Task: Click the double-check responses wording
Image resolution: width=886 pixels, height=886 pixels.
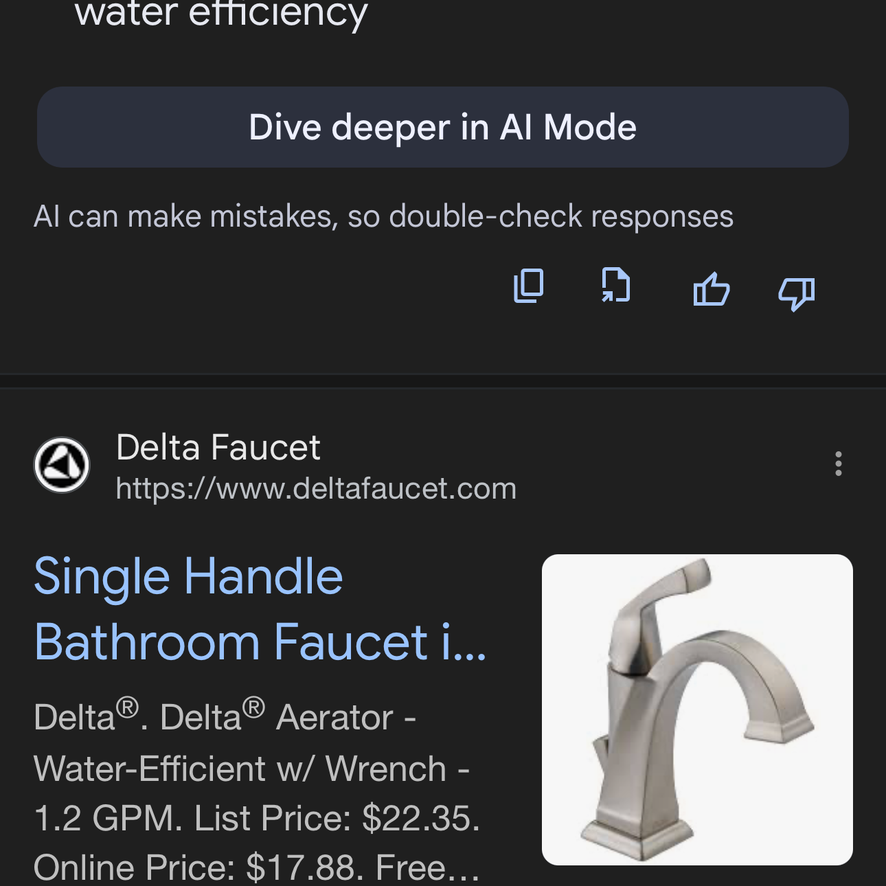Action: tap(561, 216)
